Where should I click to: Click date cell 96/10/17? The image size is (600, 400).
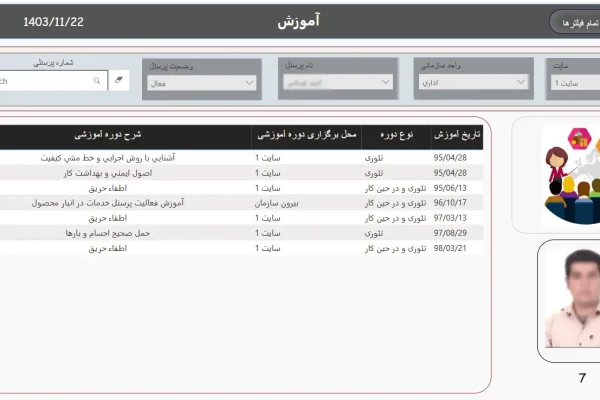click(x=450, y=203)
